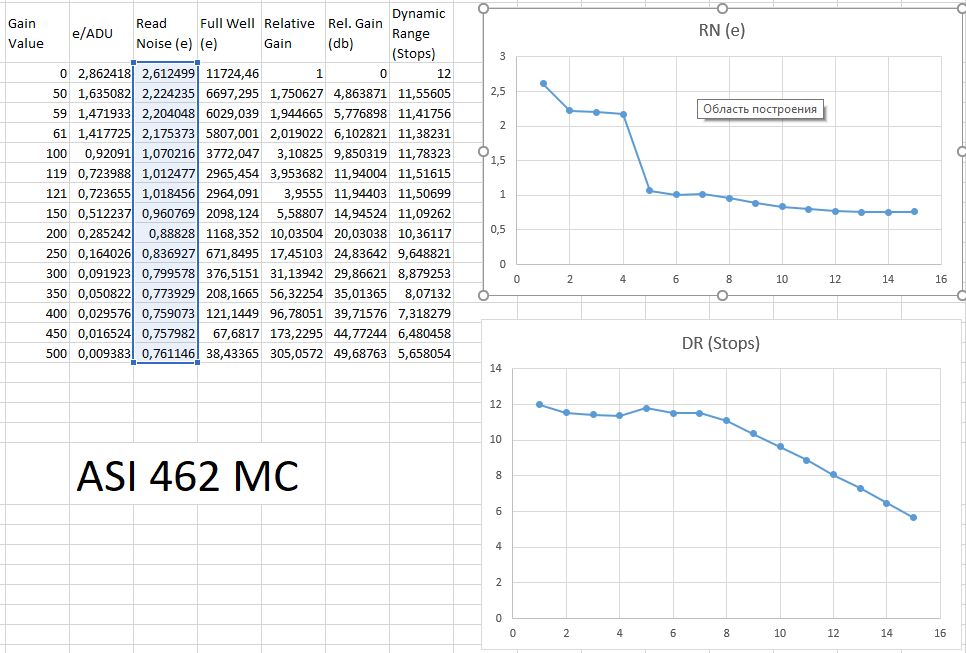The image size is (966, 653).
Task: Select the Gain Value header cell
Action: tap(34, 34)
